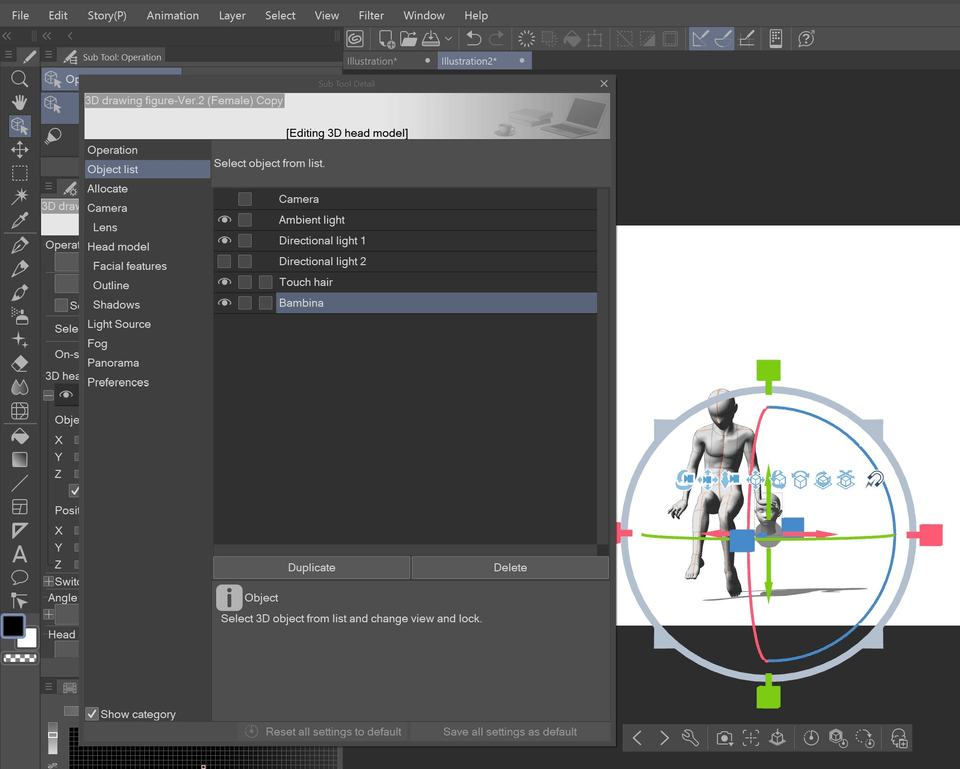This screenshot has height=769, width=960.
Task: Select the Eyedropper tool
Action: 19,220
